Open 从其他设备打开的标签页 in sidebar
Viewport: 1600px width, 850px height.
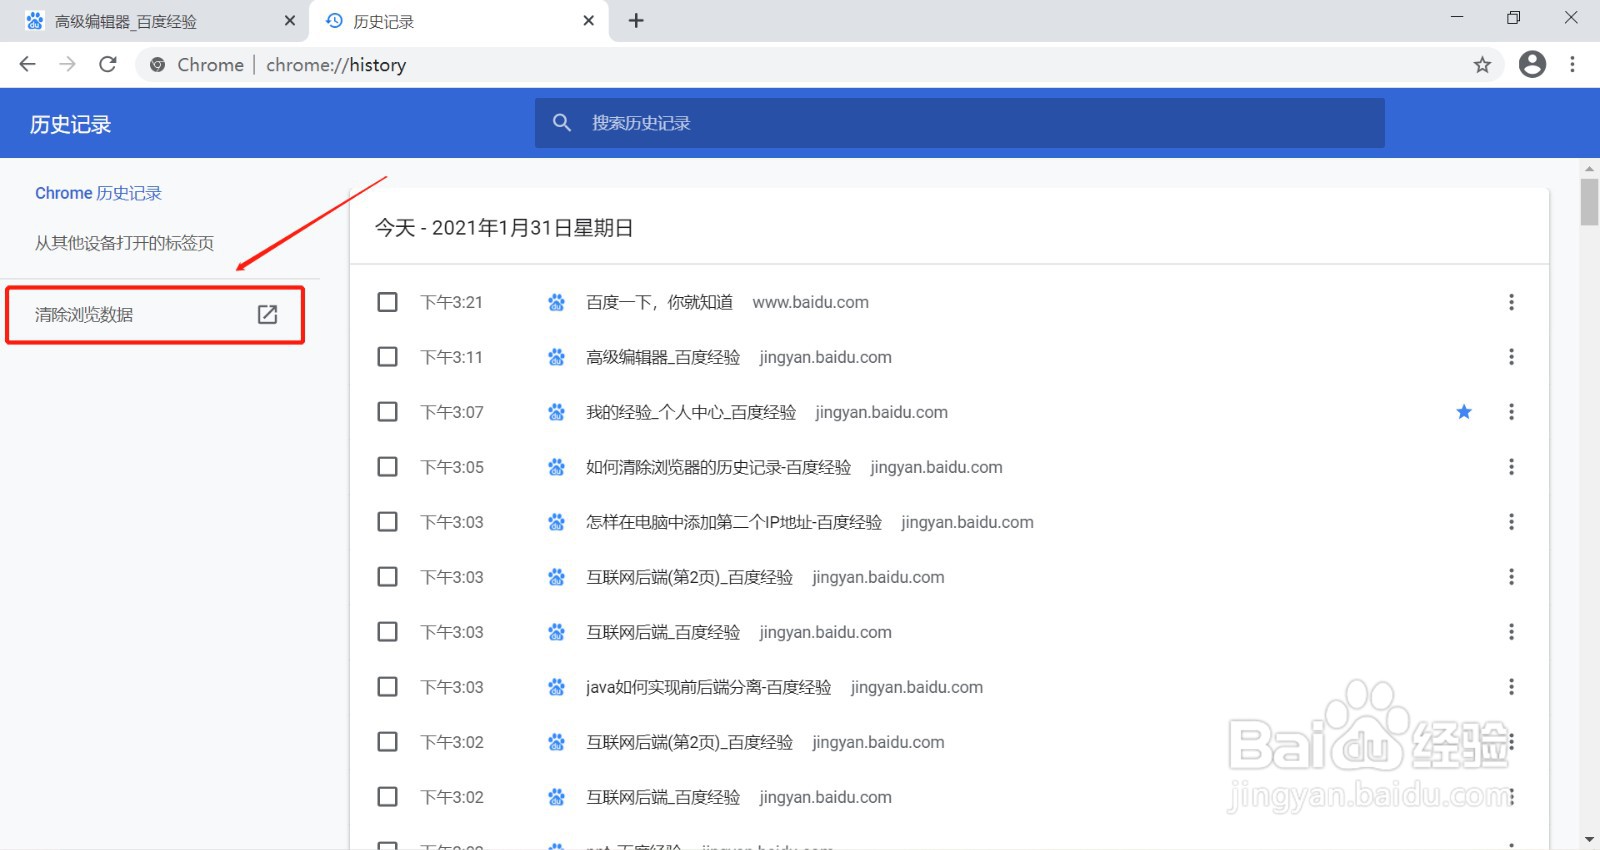(x=124, y=243)
